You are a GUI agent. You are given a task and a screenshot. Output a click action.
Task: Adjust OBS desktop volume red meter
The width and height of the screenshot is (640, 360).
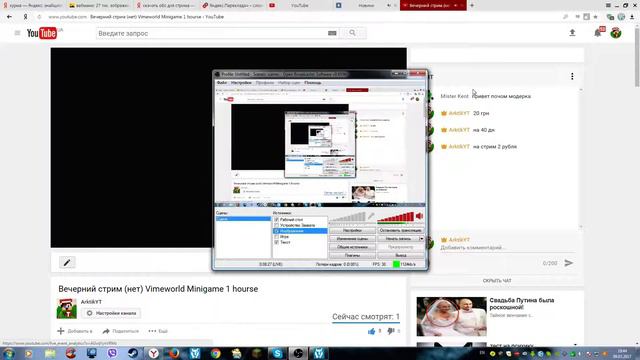tap(396, 218)
